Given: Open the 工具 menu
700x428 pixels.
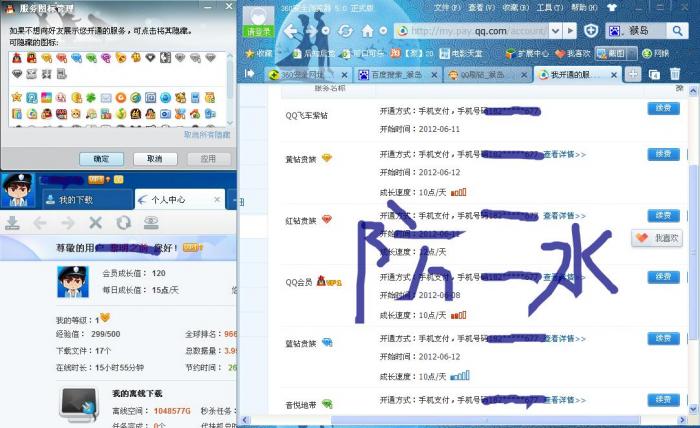Looking at the screenshot, I should click(550, 8).
